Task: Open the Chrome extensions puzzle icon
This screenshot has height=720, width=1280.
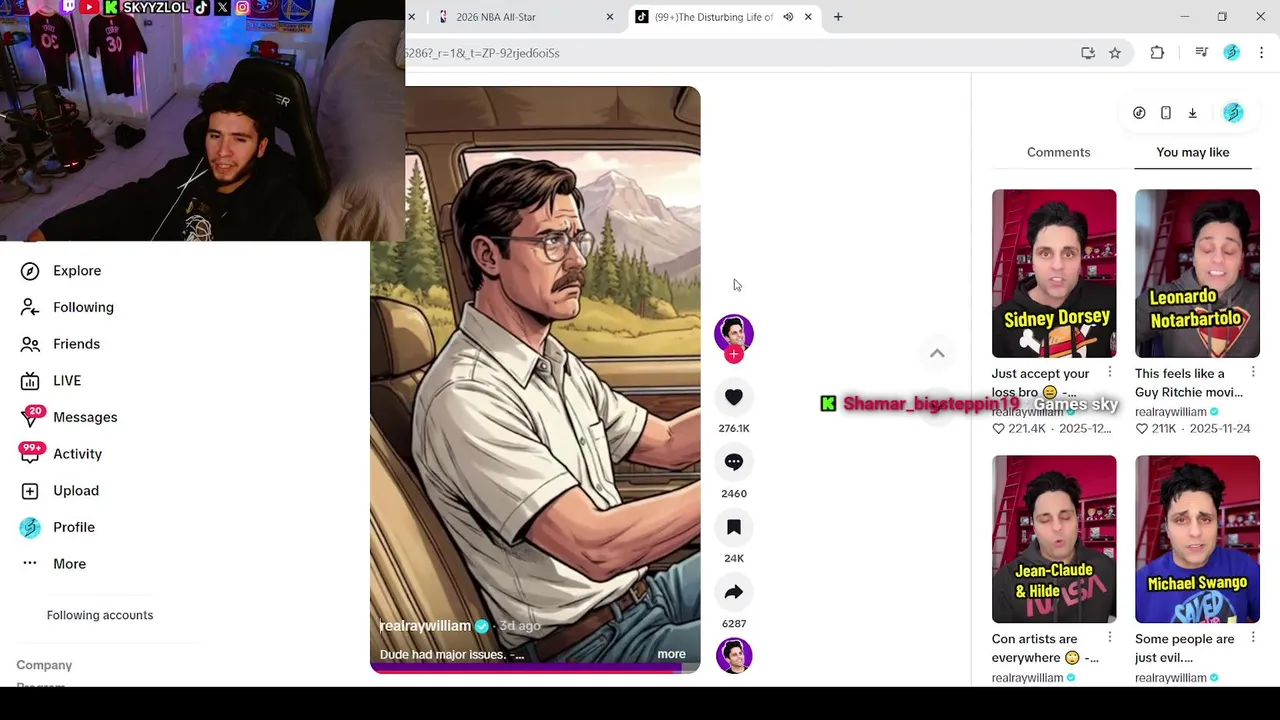Action: (1157, 53)
